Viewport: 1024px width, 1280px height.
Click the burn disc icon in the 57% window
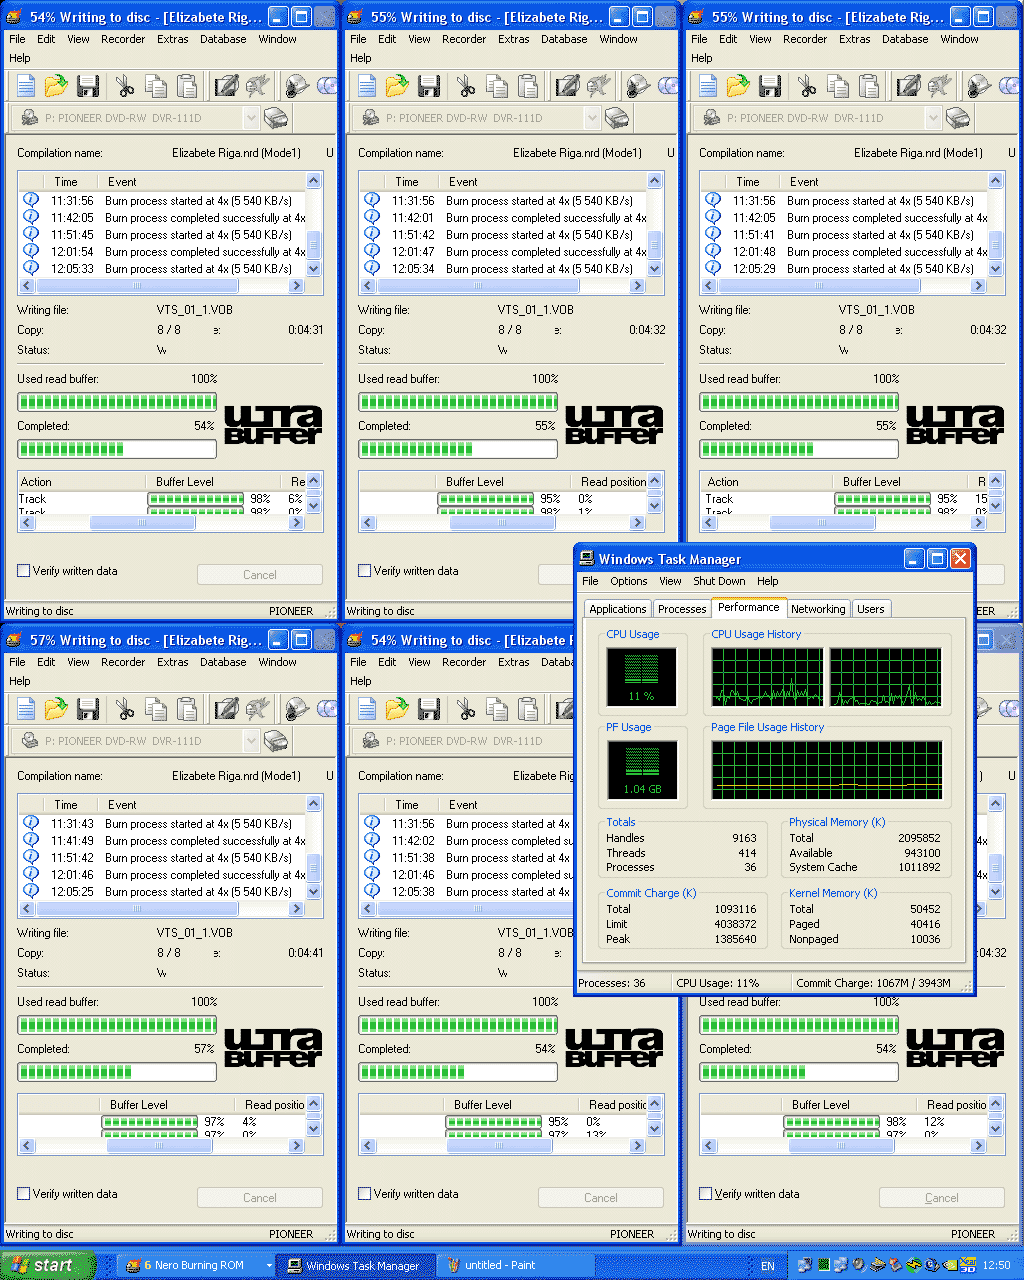click(296, 709)
